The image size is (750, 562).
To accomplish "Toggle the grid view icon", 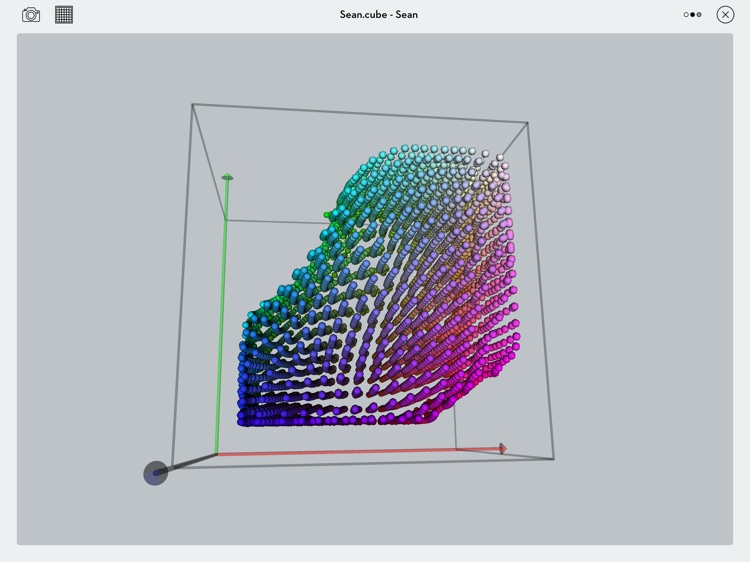I will click(64, 14).
